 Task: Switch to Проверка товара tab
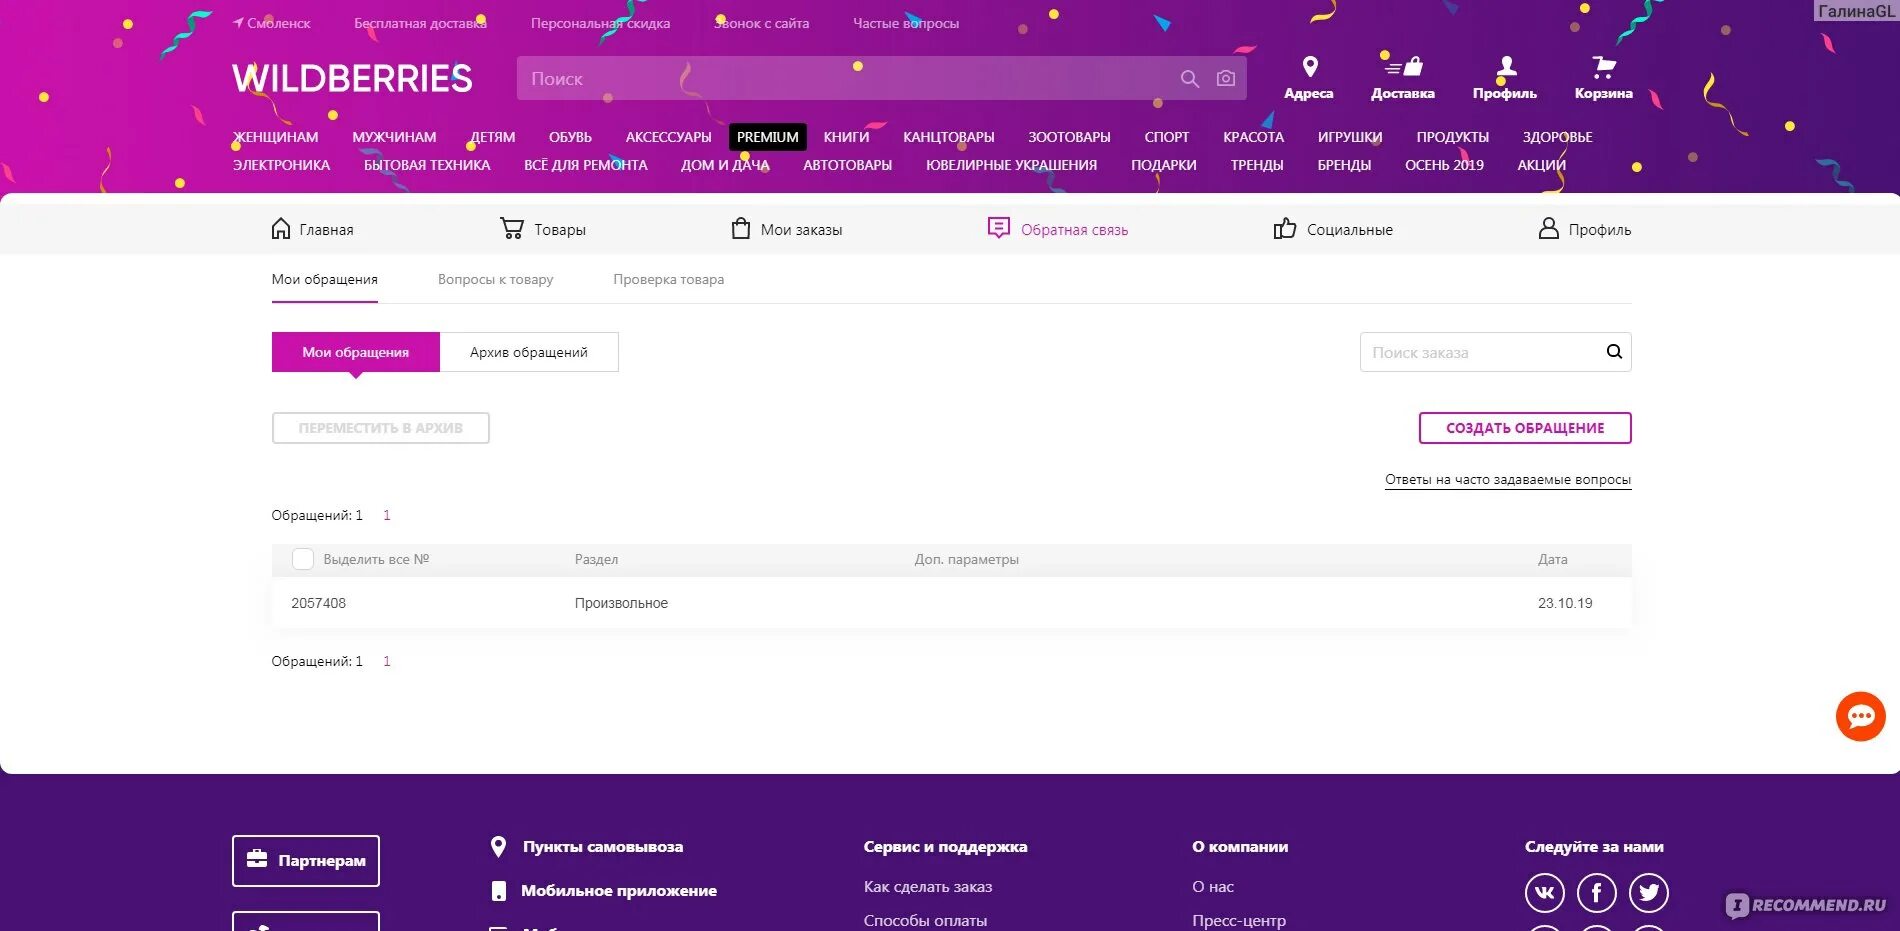tap(668, 279)
